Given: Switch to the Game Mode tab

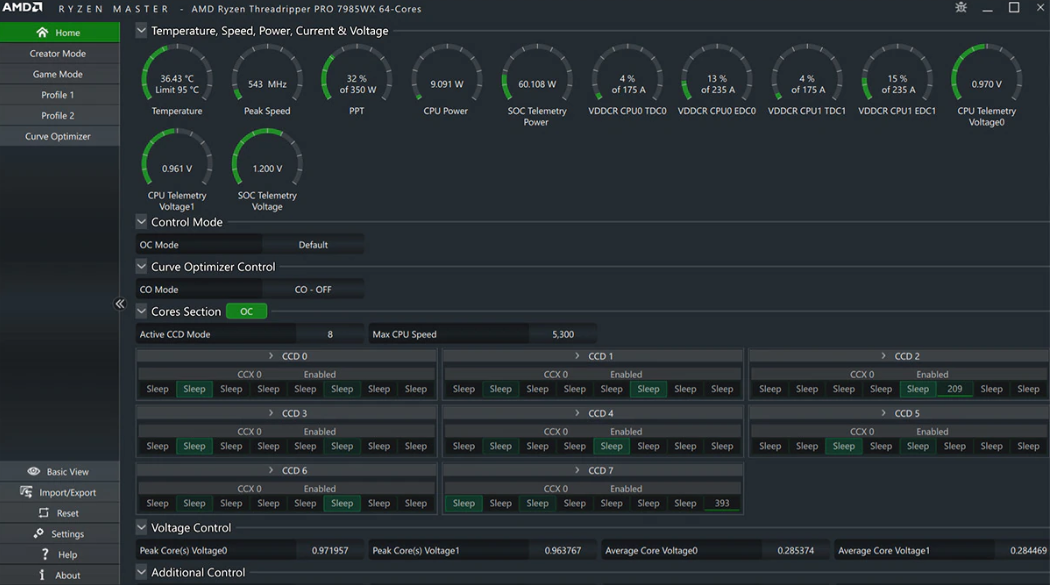Looking at the screenshot, I should [x=58, y=74].
